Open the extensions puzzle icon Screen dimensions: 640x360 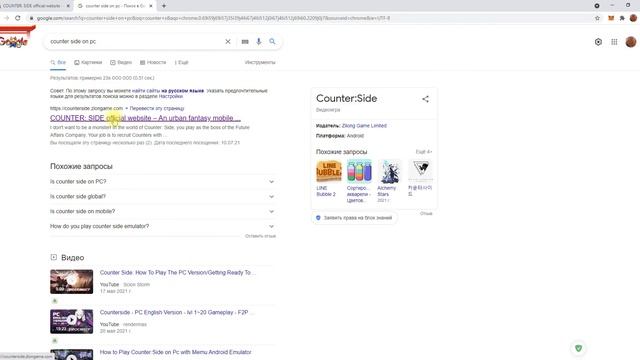622,18
